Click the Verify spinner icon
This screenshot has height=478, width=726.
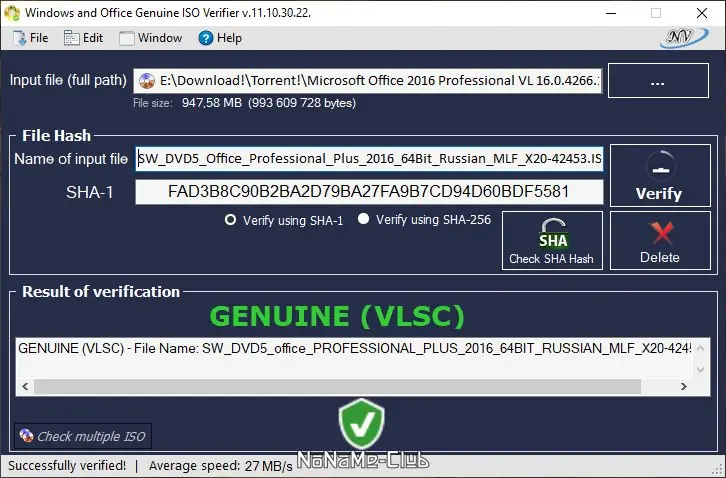[x=661, y=165]
